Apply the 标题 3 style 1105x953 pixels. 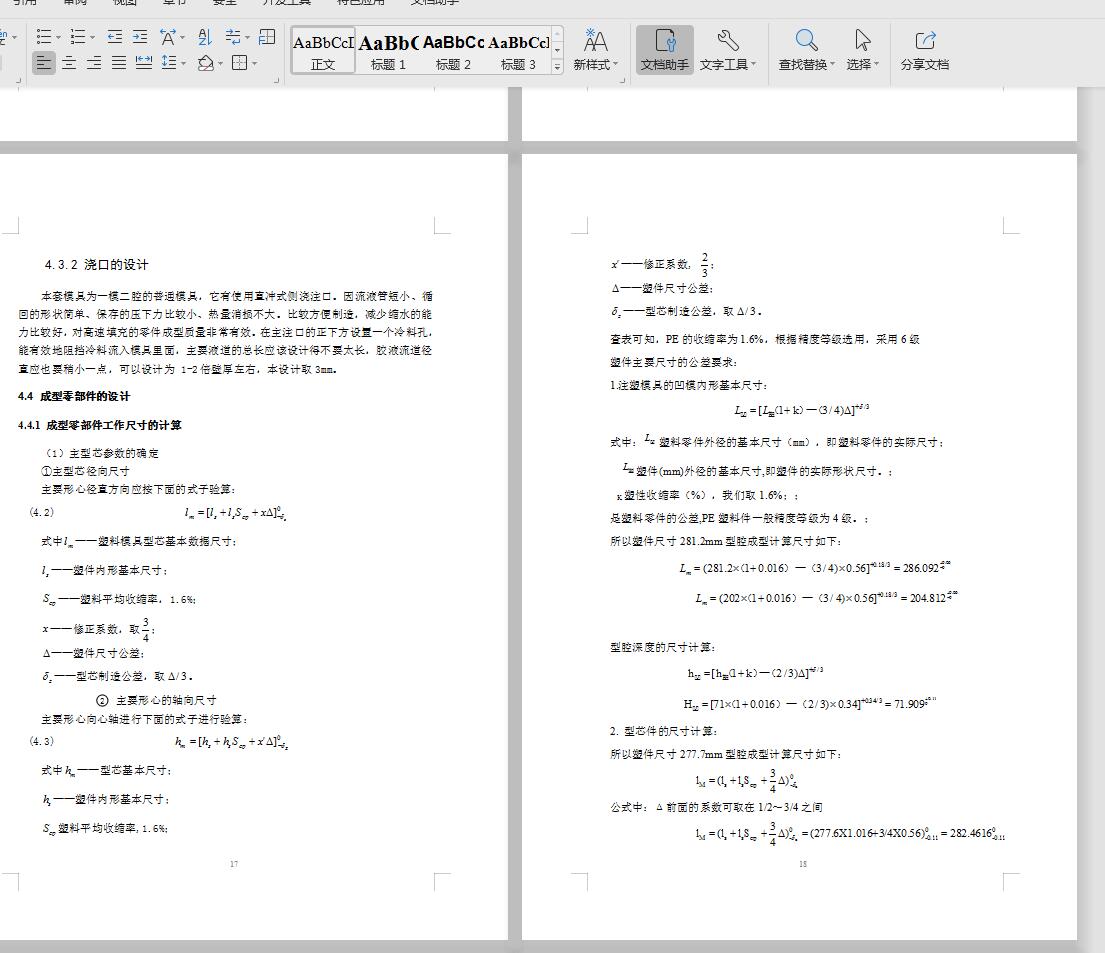pos(518,50)
